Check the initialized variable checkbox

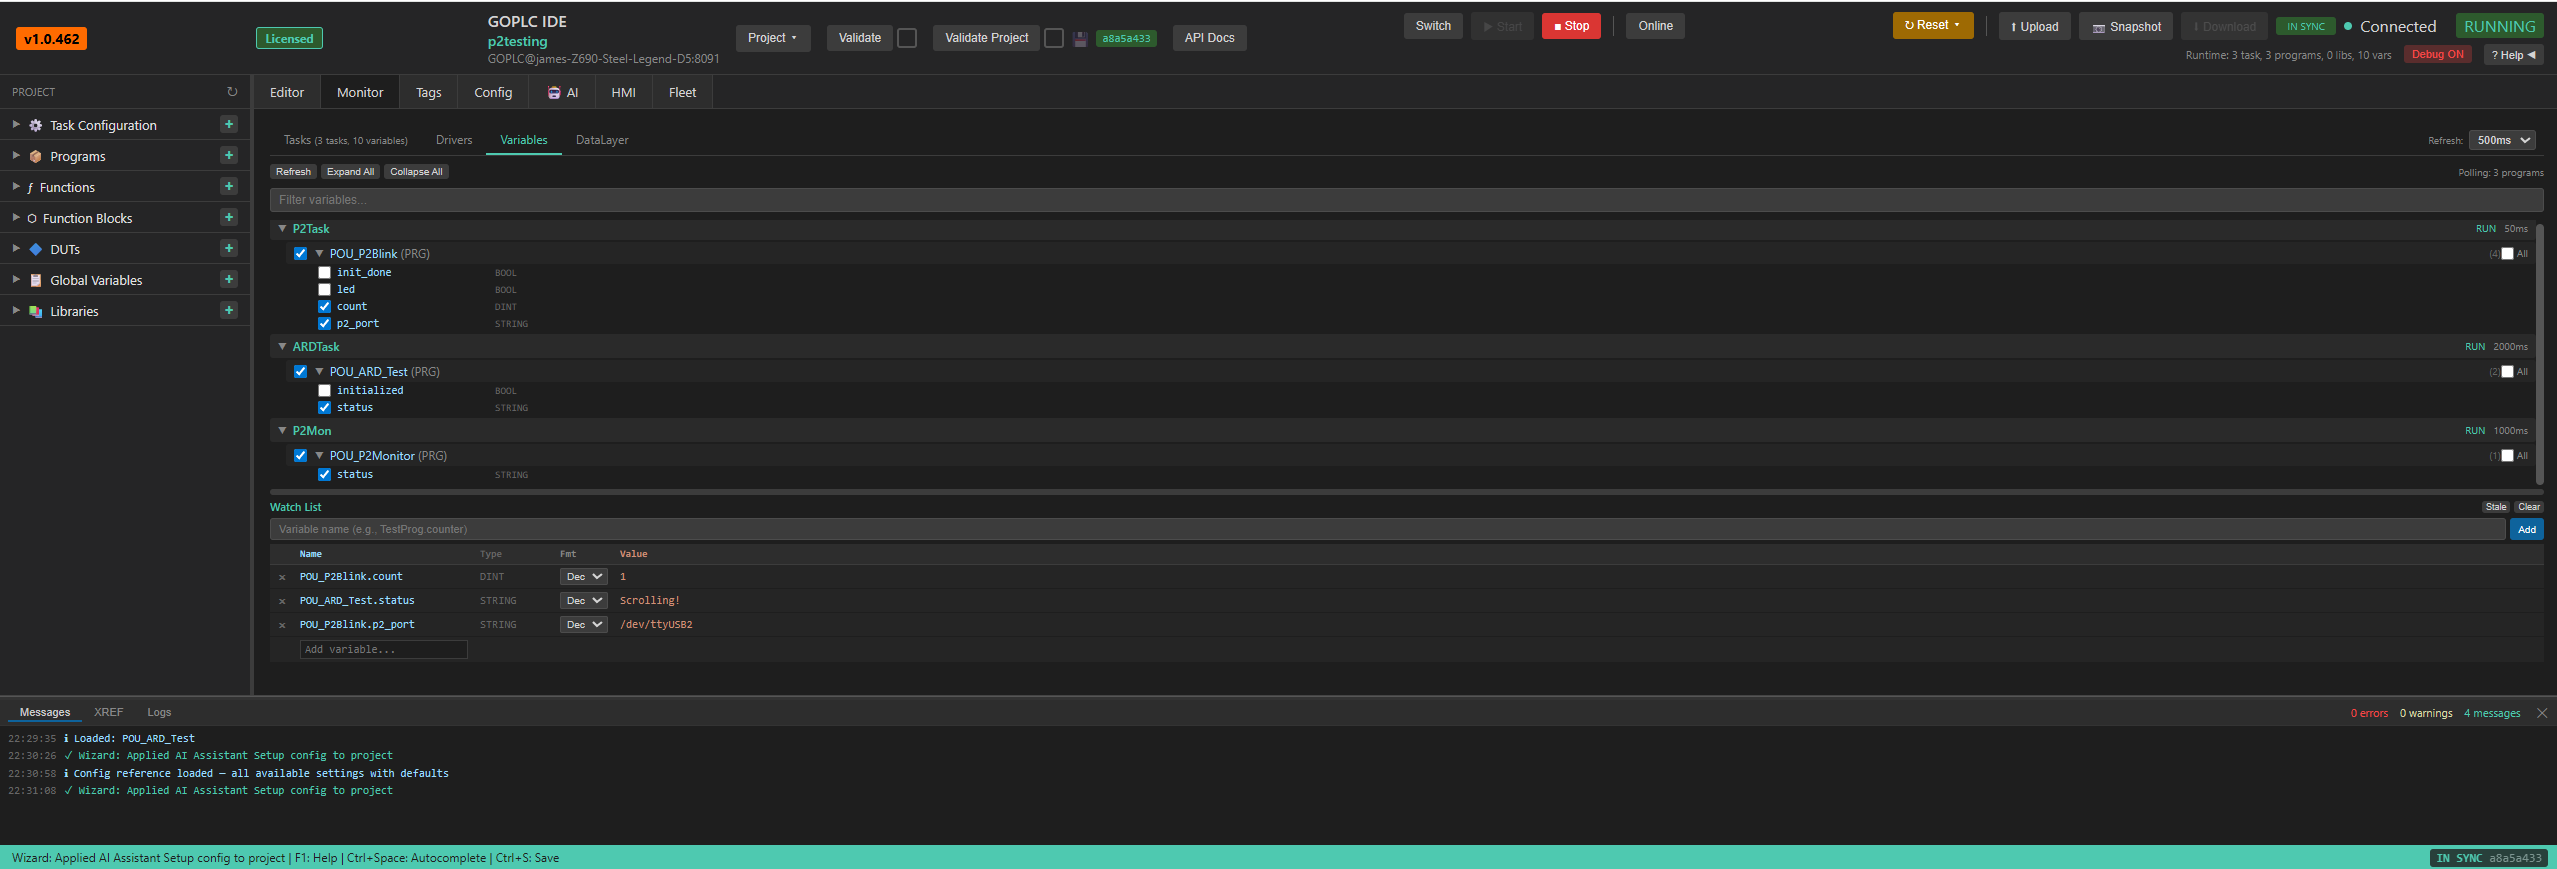[x=324, y=391]
